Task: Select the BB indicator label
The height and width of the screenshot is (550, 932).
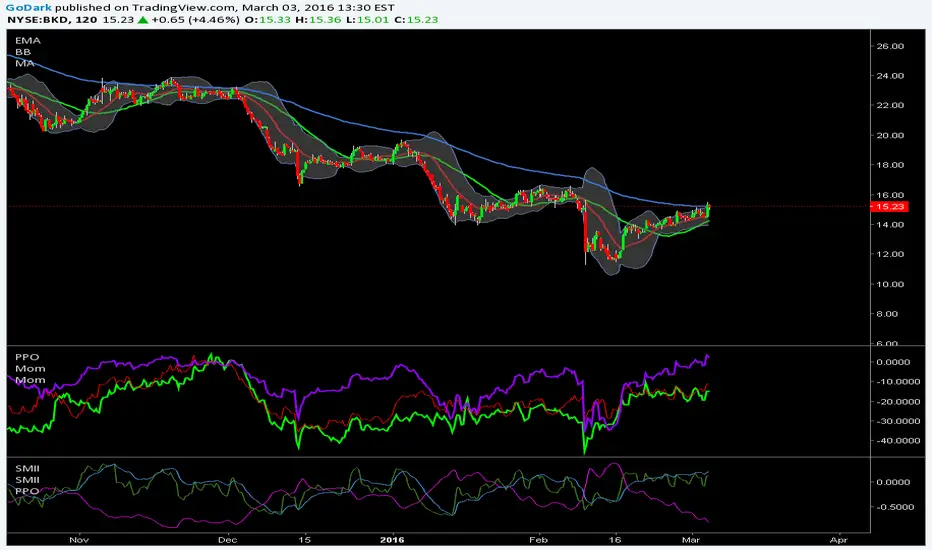Action: (x=23, y=52)
